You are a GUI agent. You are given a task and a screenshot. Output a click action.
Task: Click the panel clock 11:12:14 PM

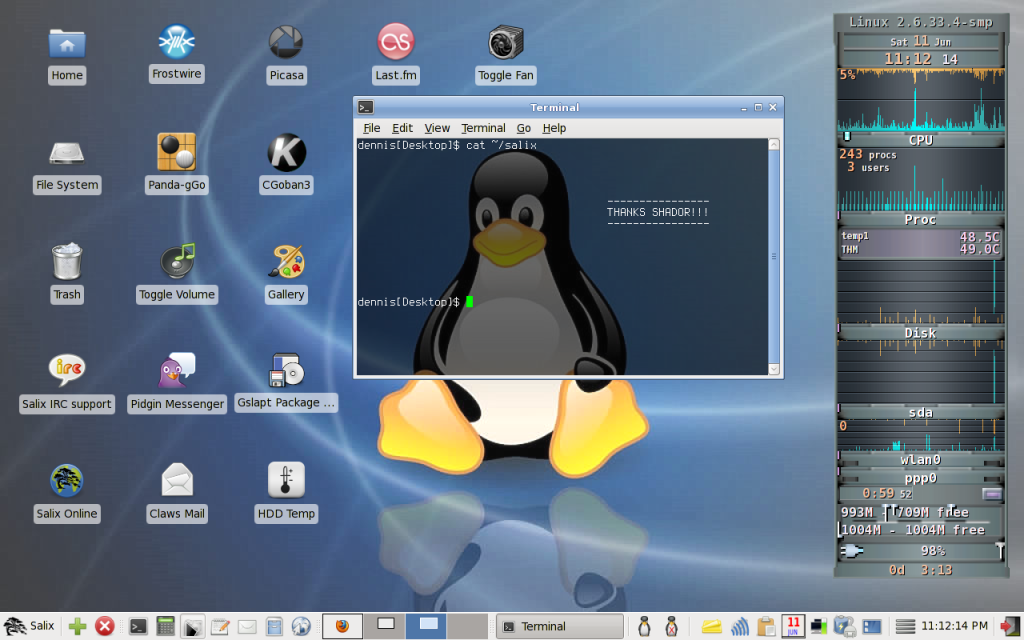tap(954, 626)
